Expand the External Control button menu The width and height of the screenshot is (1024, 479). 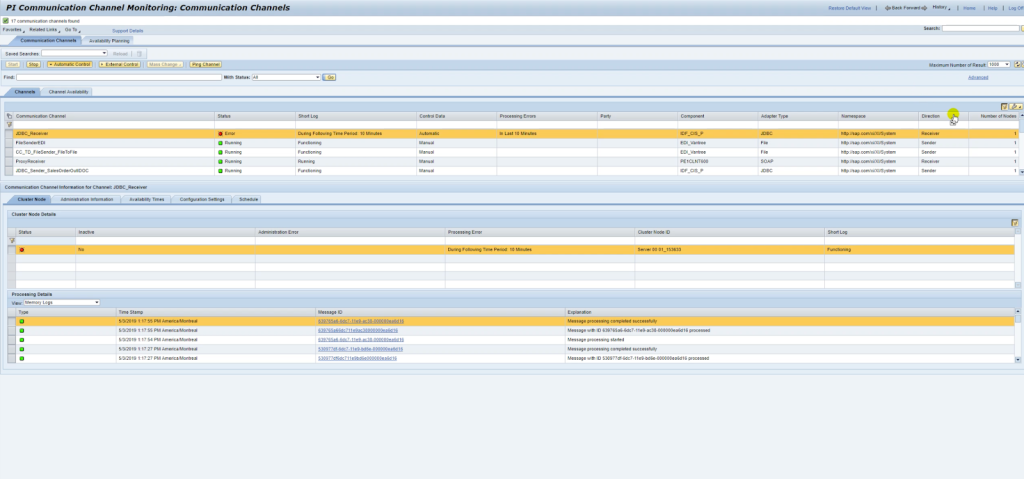(120, 65)
